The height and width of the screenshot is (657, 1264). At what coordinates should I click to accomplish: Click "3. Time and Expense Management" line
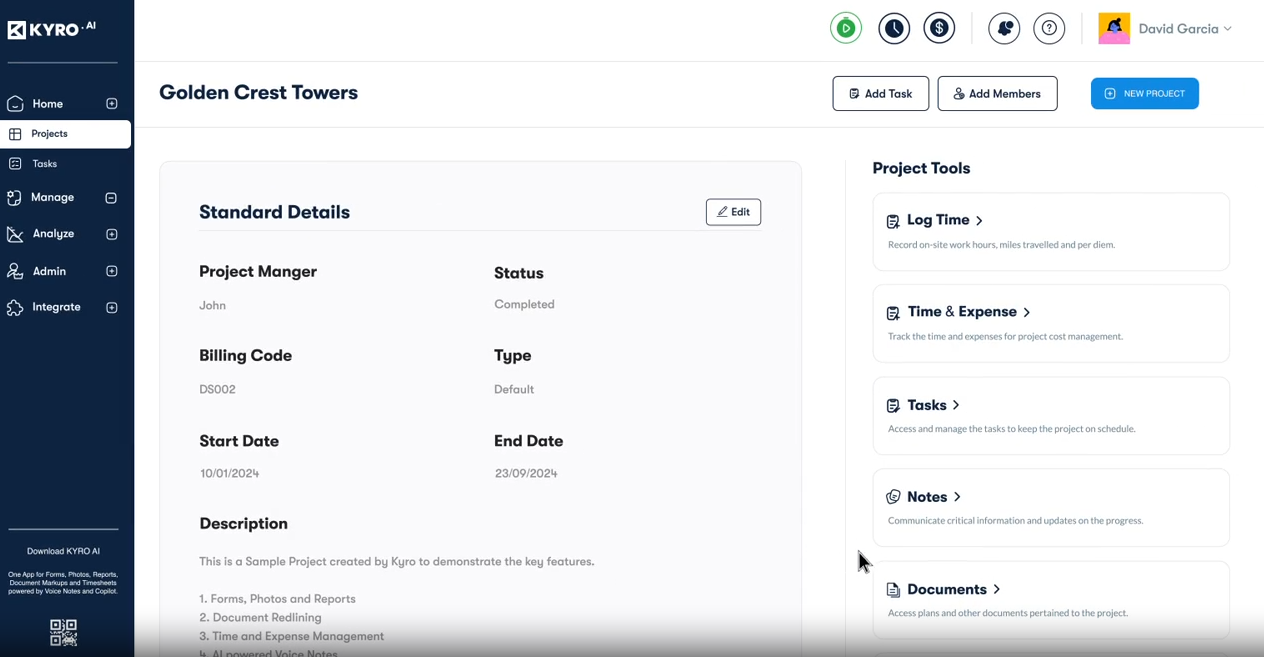tap(291, 637)
